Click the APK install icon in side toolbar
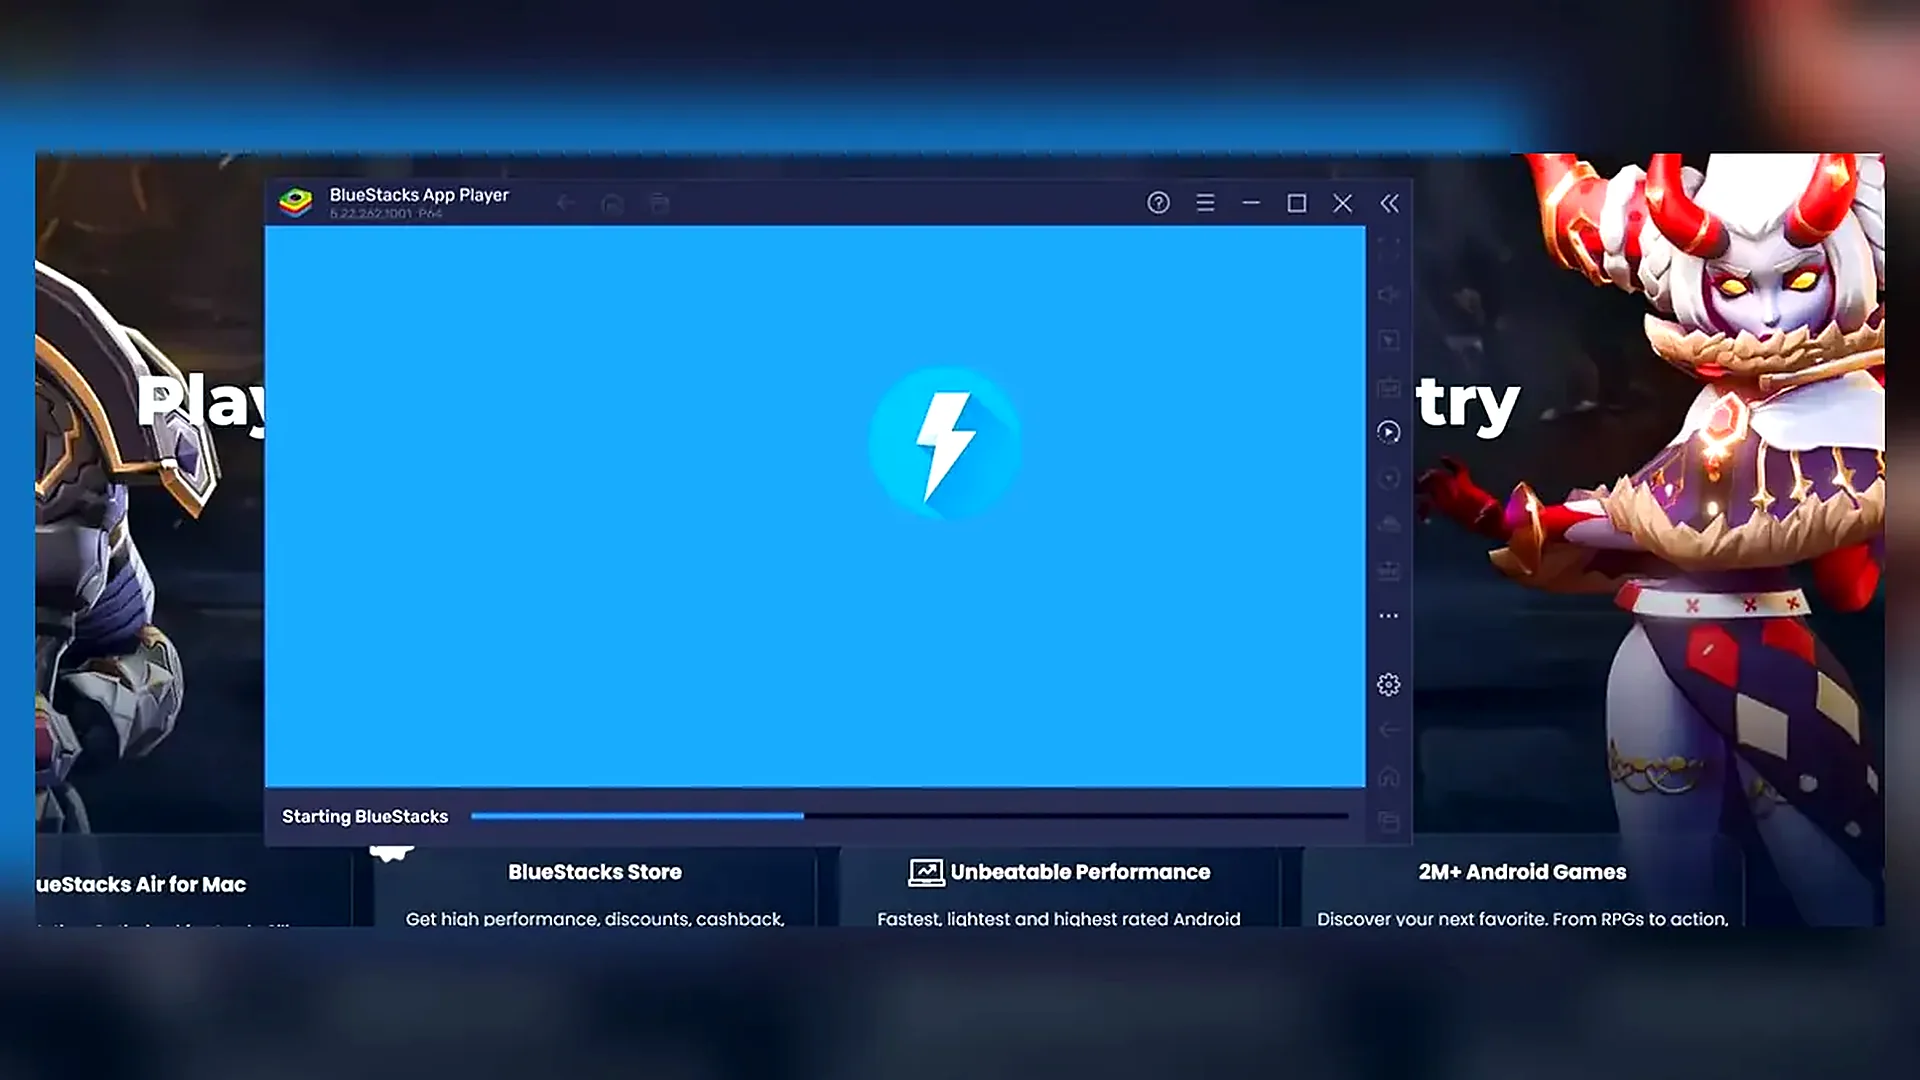 [1389, 524]
